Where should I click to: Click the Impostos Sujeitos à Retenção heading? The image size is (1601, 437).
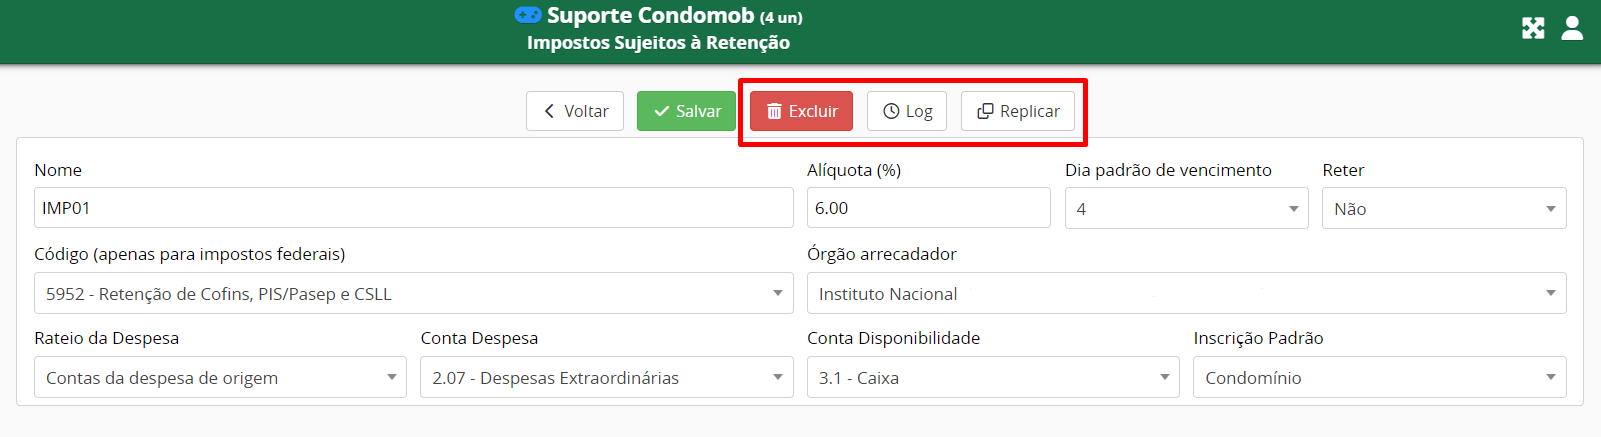pyautogui.click(x=658, y=42)
